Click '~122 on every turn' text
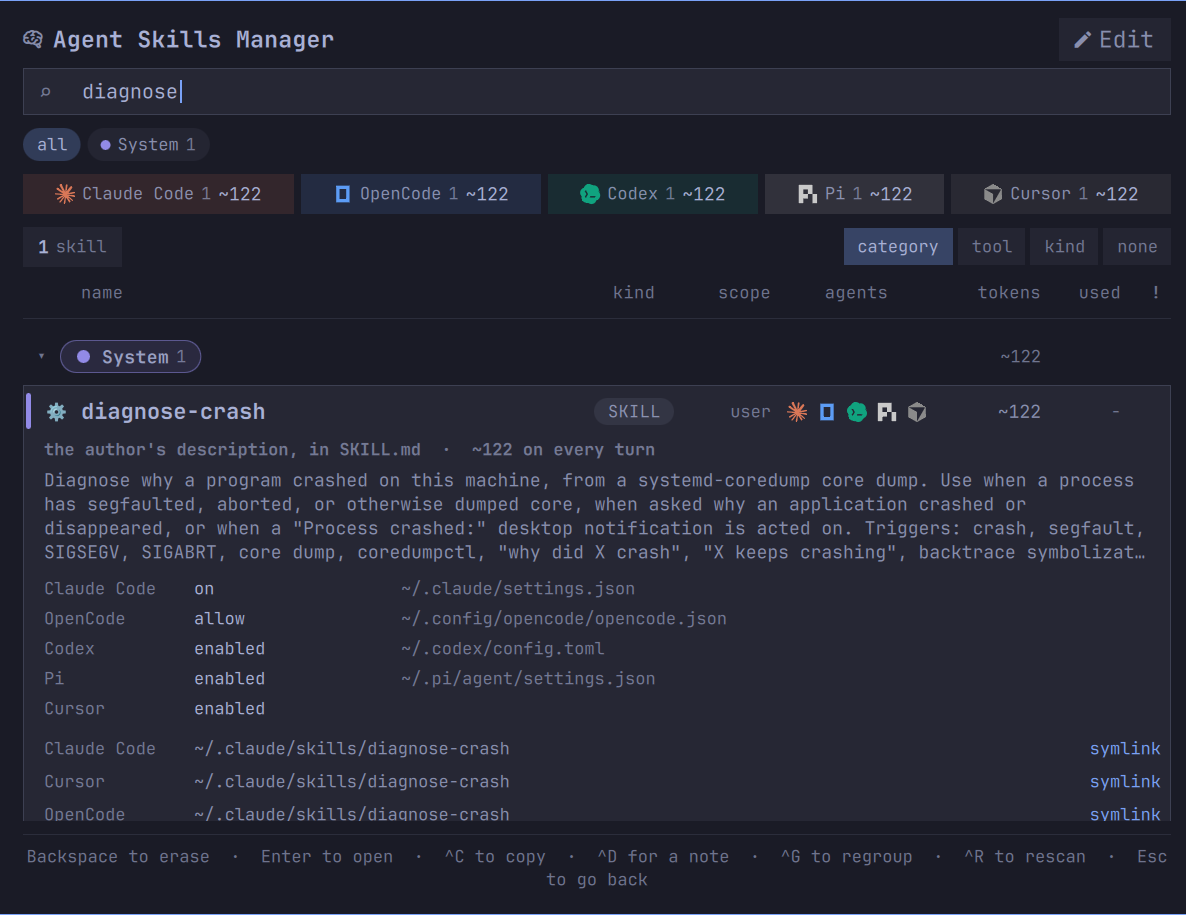 click(x=563, y=450)
